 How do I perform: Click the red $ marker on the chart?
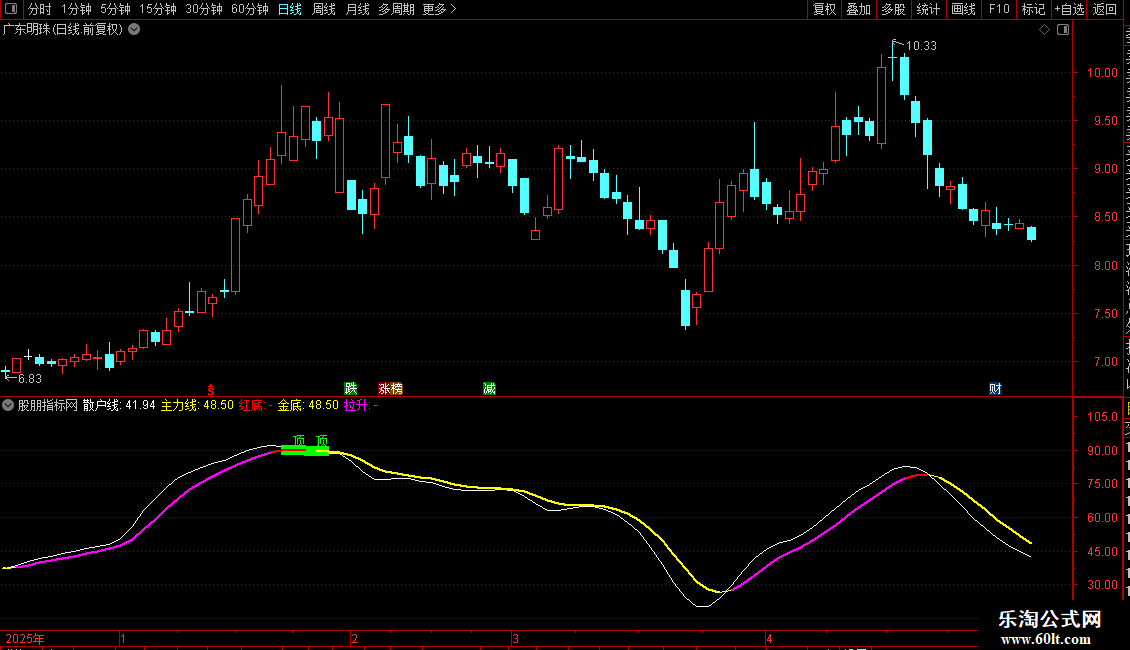pos(210,389)
